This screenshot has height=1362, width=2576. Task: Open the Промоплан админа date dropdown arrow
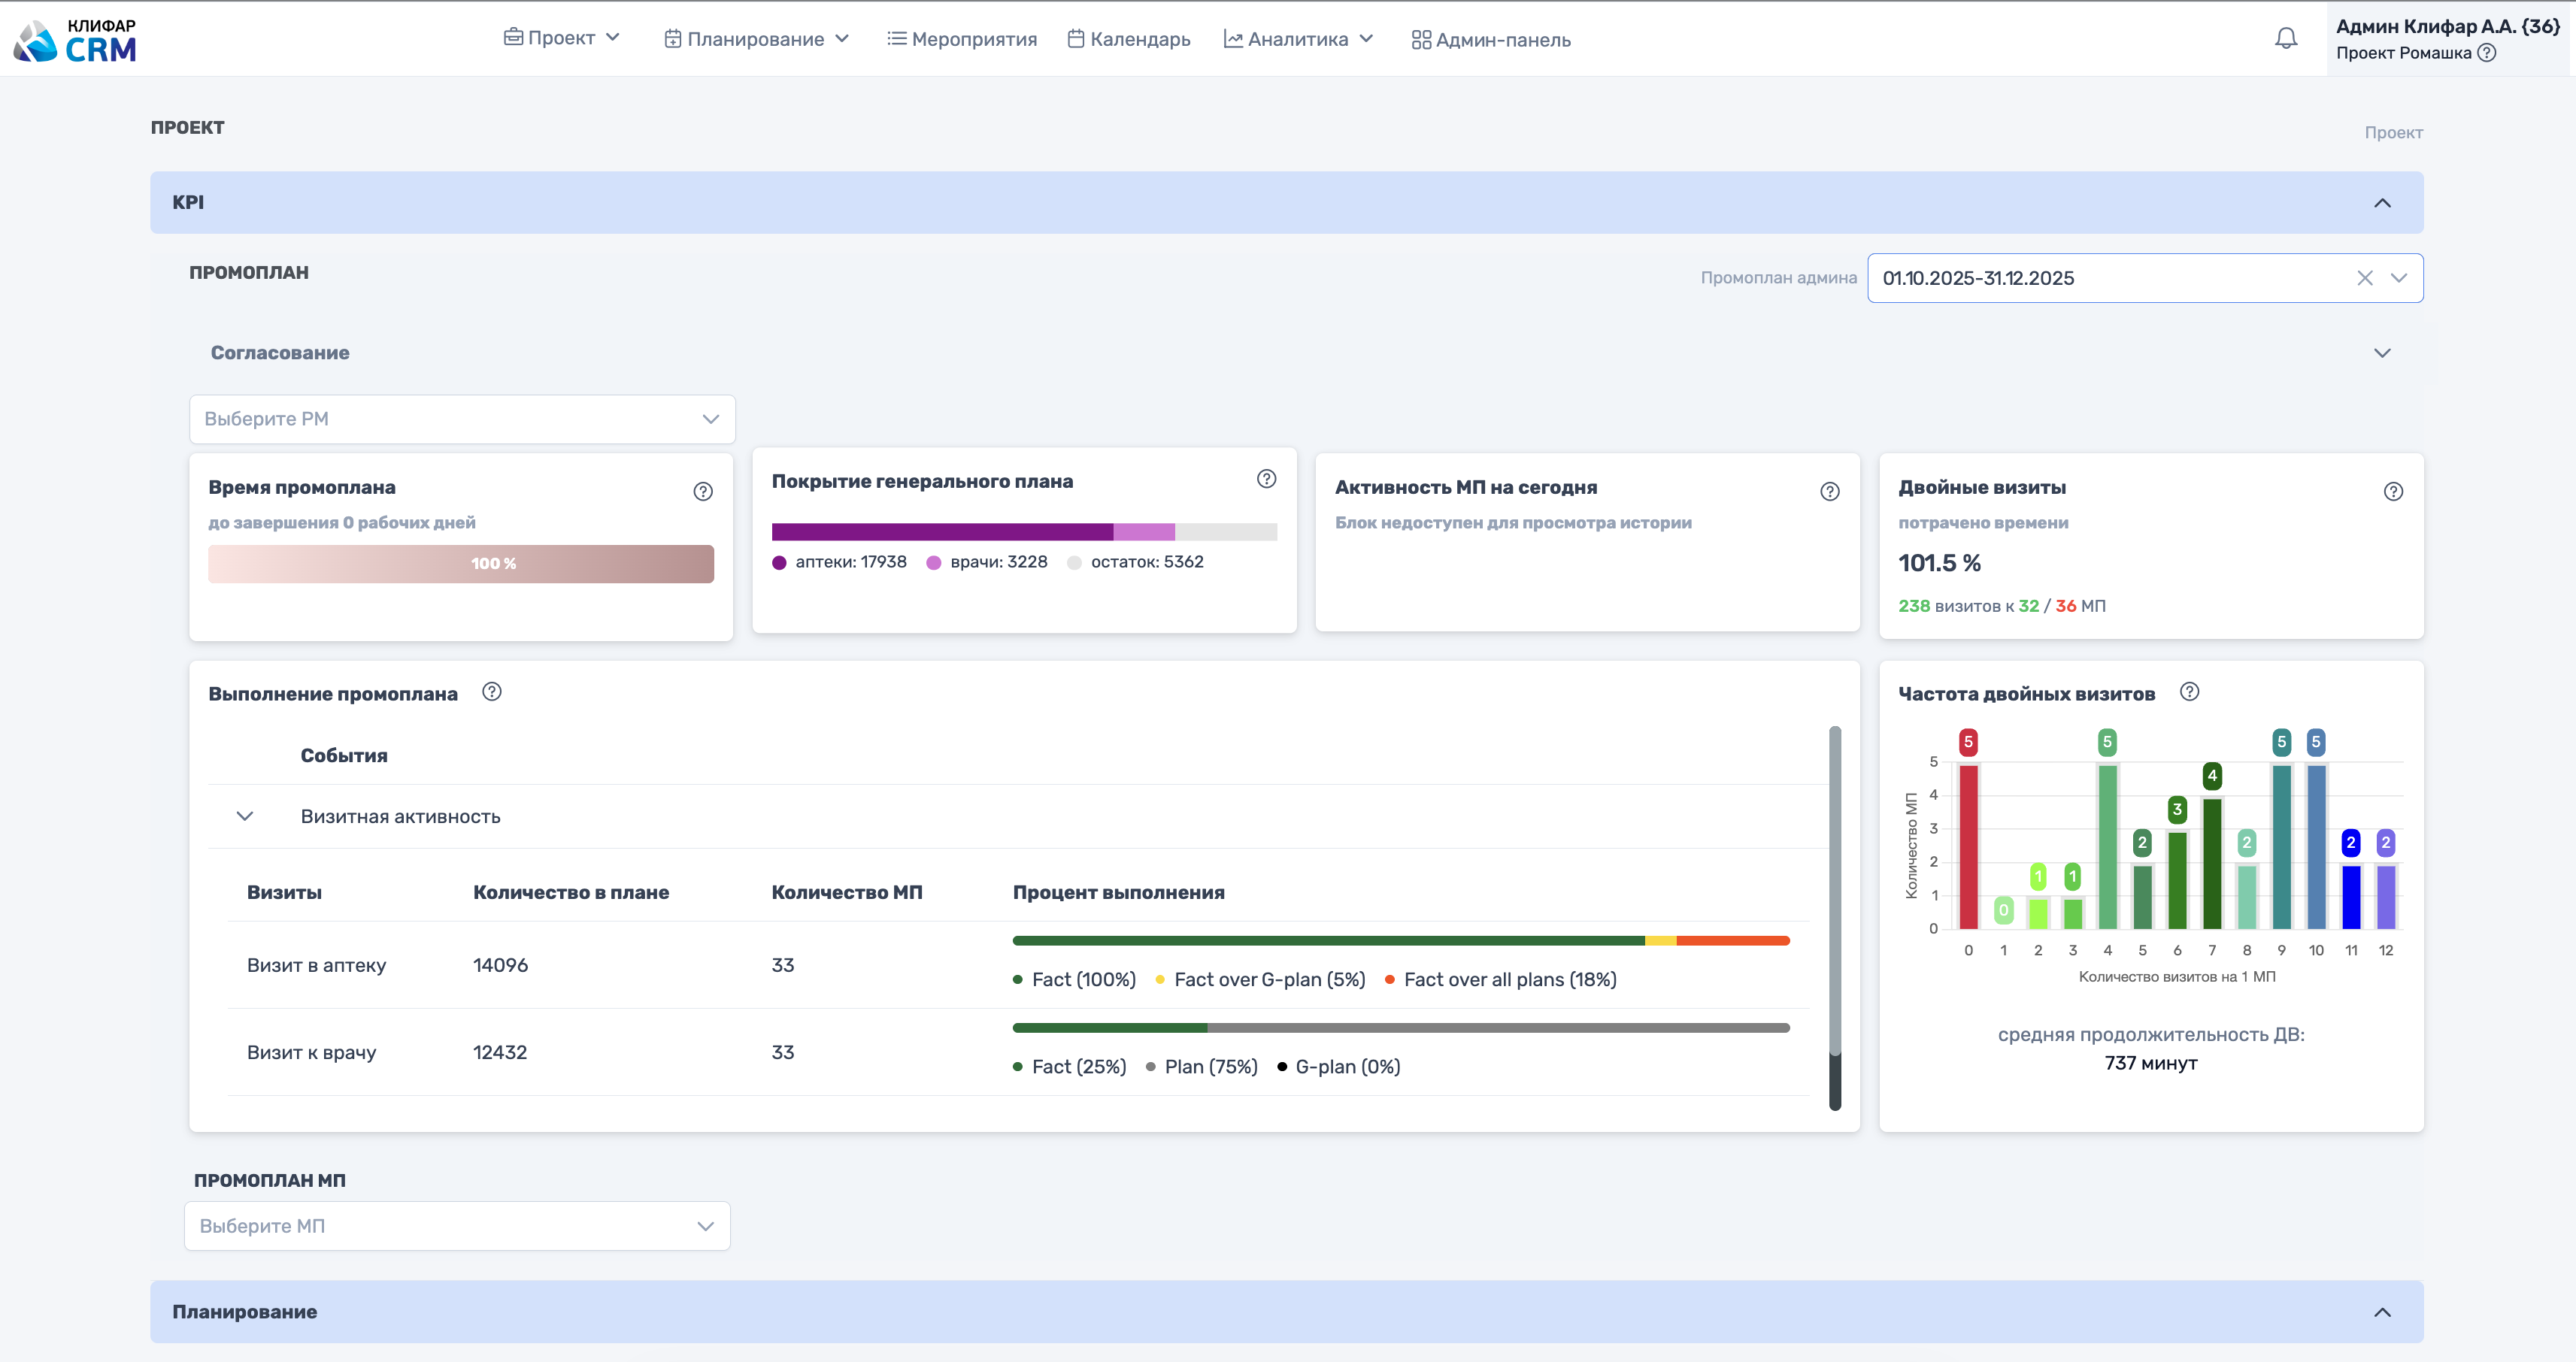click(2399, 278)
